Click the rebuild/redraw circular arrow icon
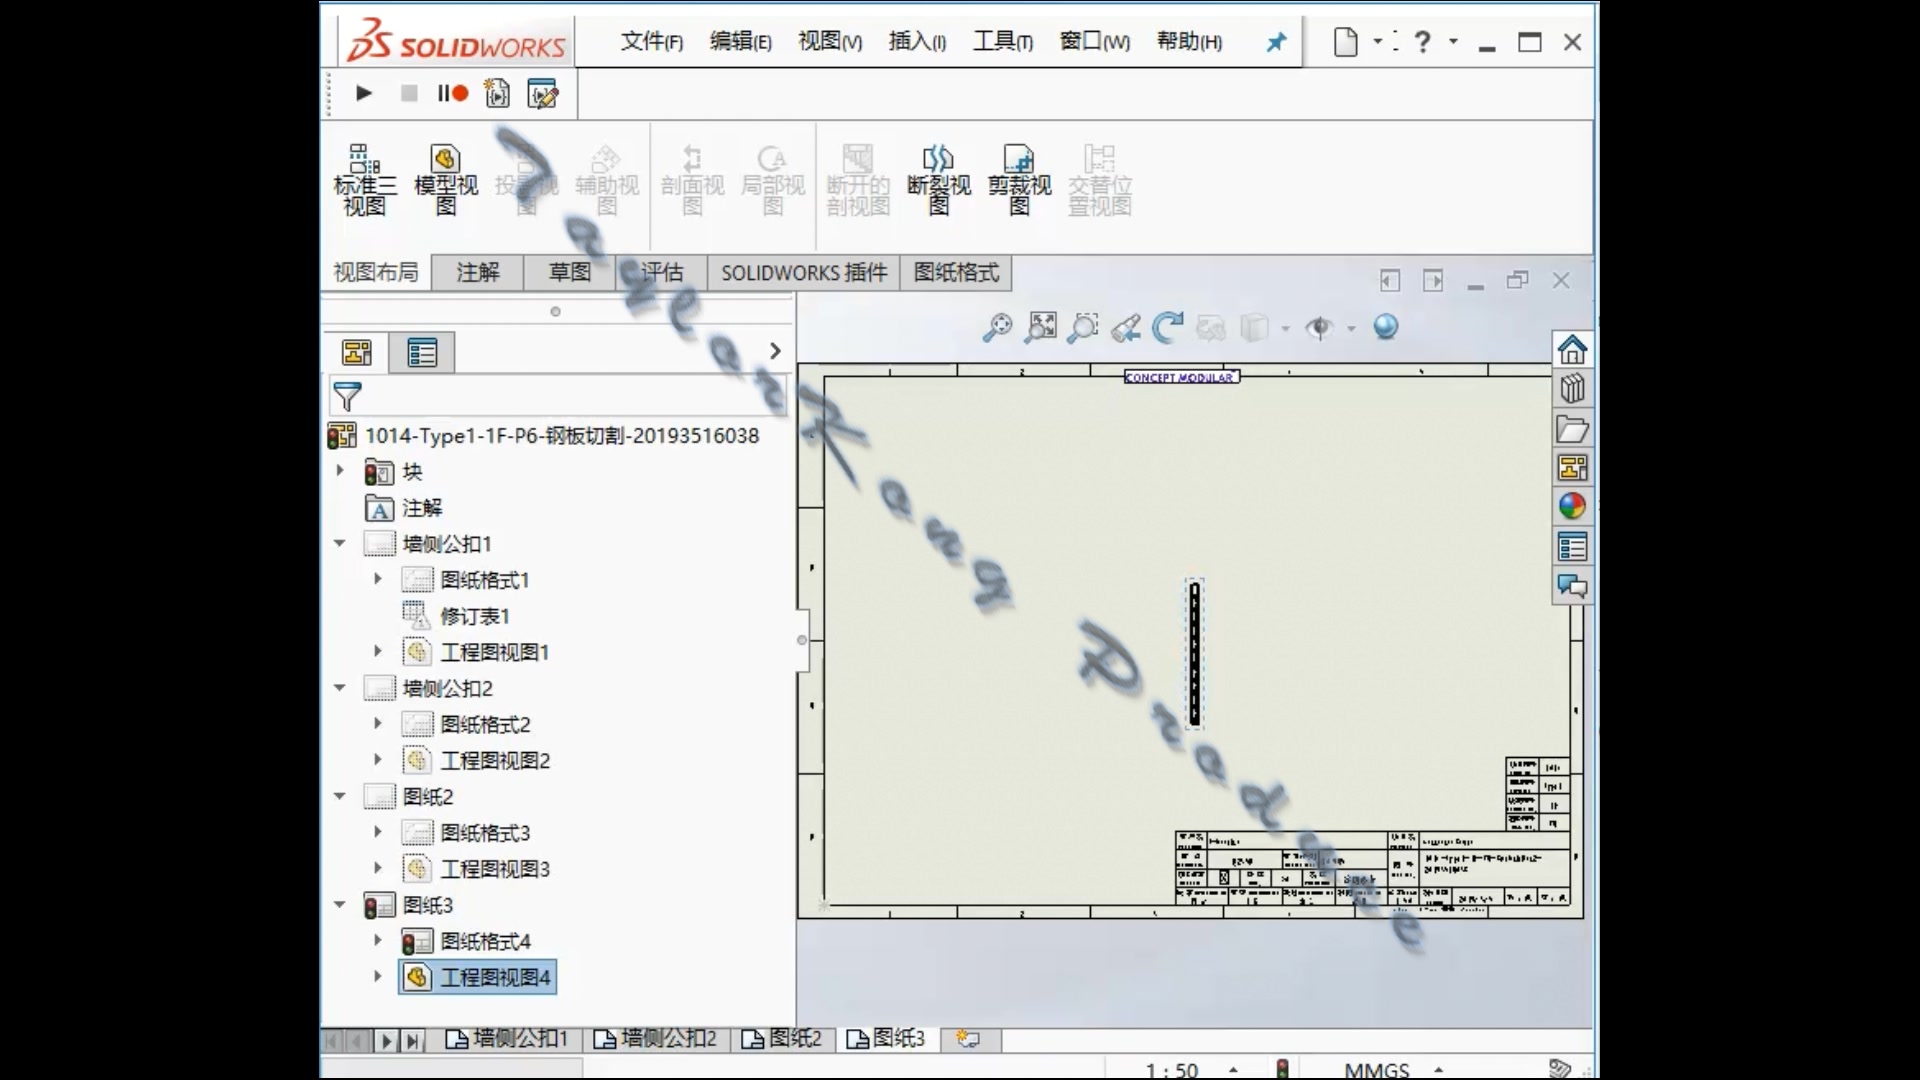 point(1169,327)
